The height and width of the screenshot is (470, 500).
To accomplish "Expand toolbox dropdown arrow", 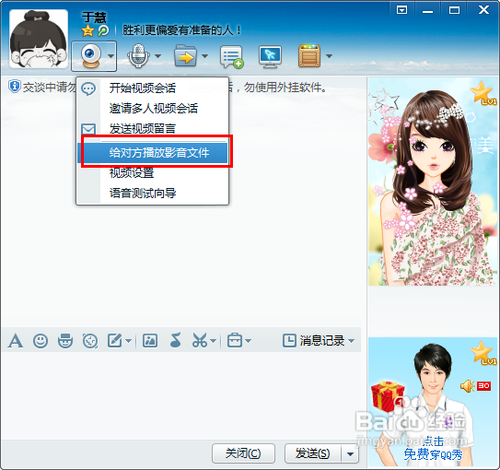I will [248, 341].
